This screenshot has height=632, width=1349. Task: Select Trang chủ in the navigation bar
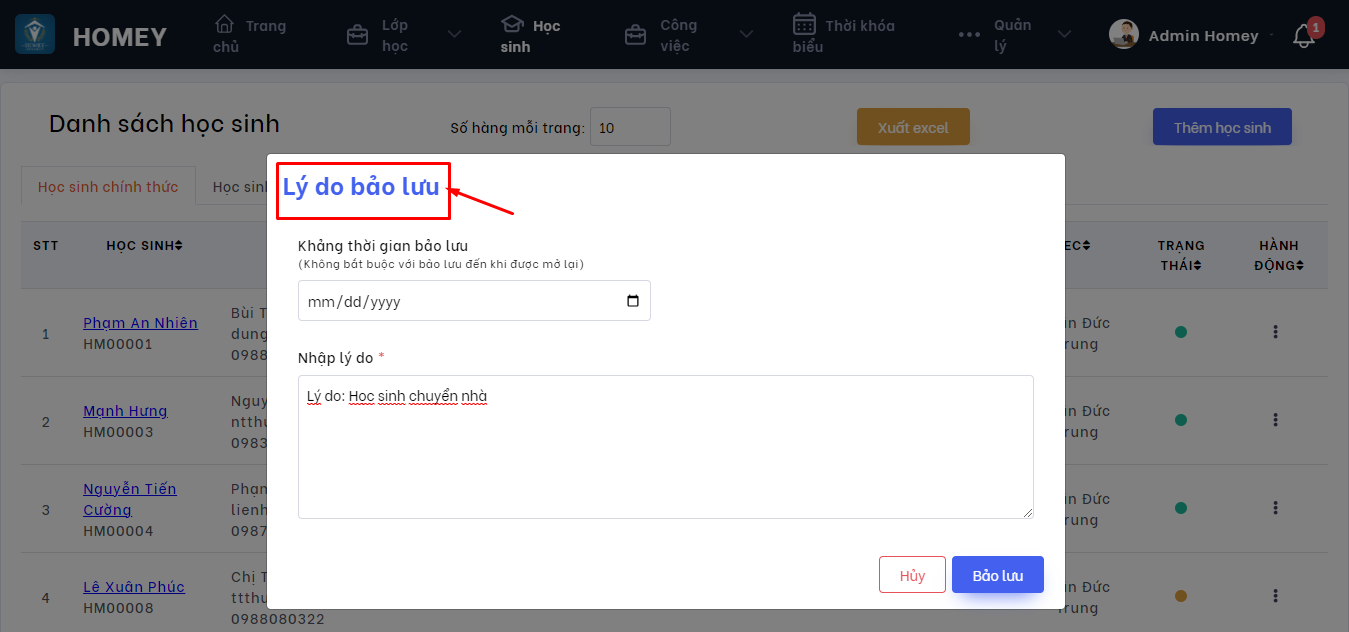point(249,33)
